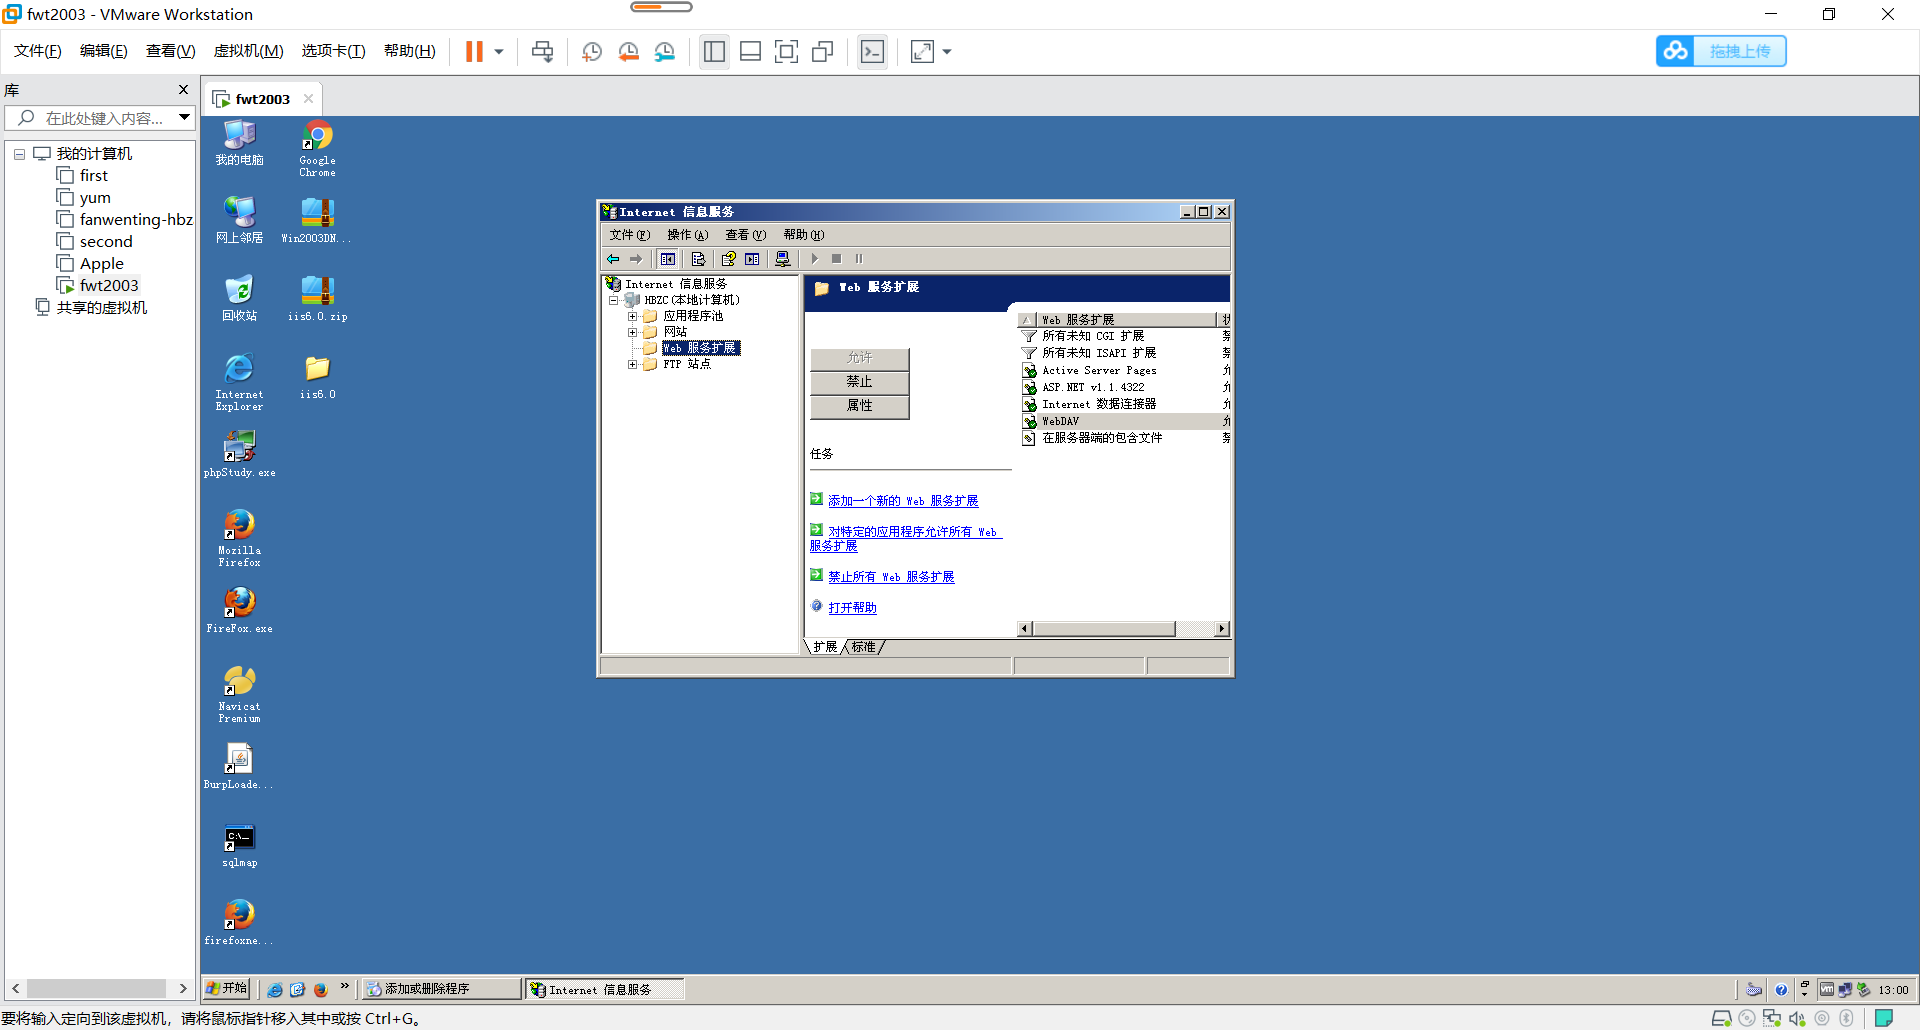This screenshot has width=1920, height=1030.
Task: Click the extensions list horizontal scrollbar
Action: tap(1104, 629)
